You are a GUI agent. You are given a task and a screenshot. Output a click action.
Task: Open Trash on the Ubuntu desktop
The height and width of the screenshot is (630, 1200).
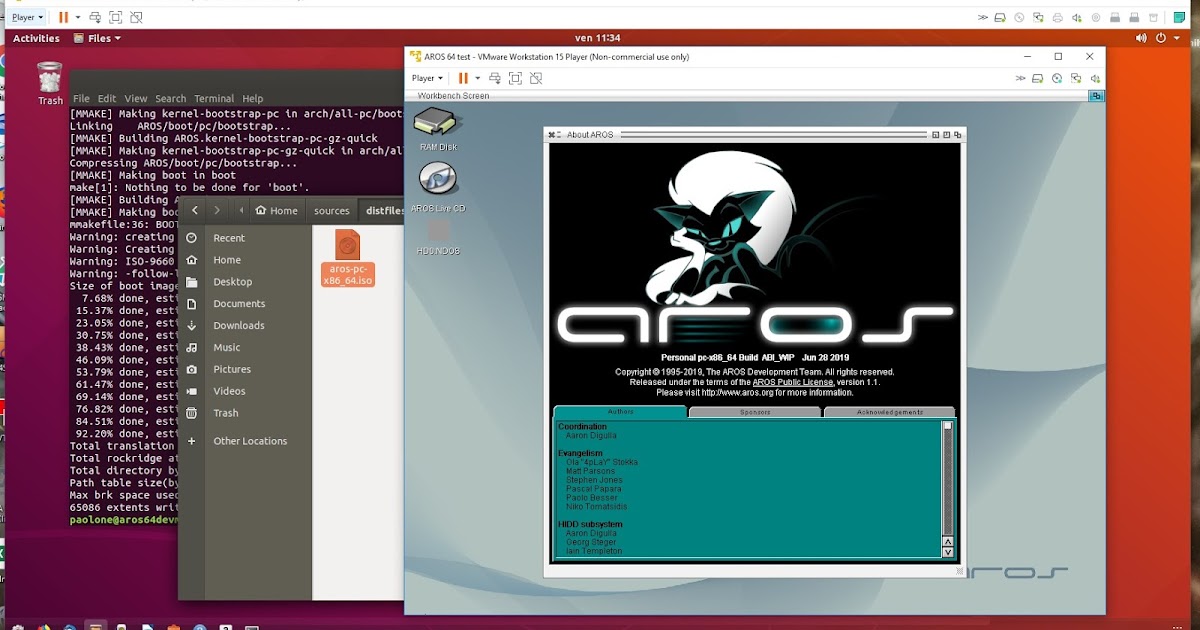(x=49, y=80)
